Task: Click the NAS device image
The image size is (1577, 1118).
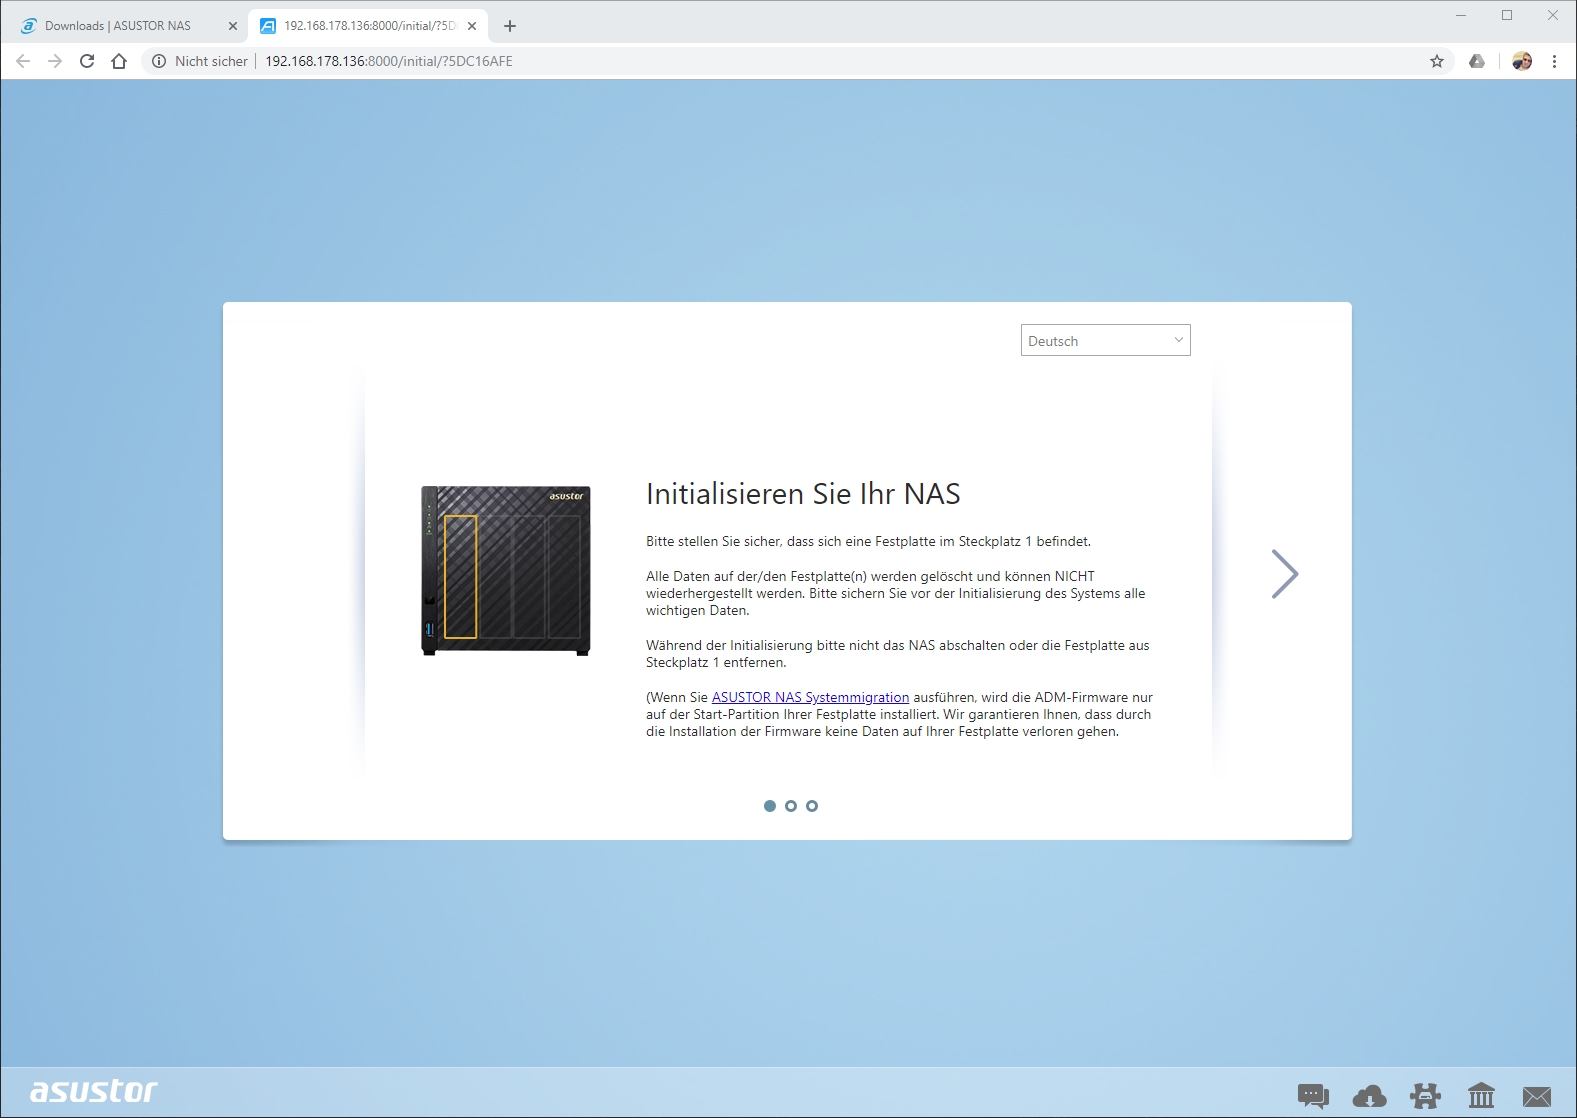Action: click(x=506, y=571)
